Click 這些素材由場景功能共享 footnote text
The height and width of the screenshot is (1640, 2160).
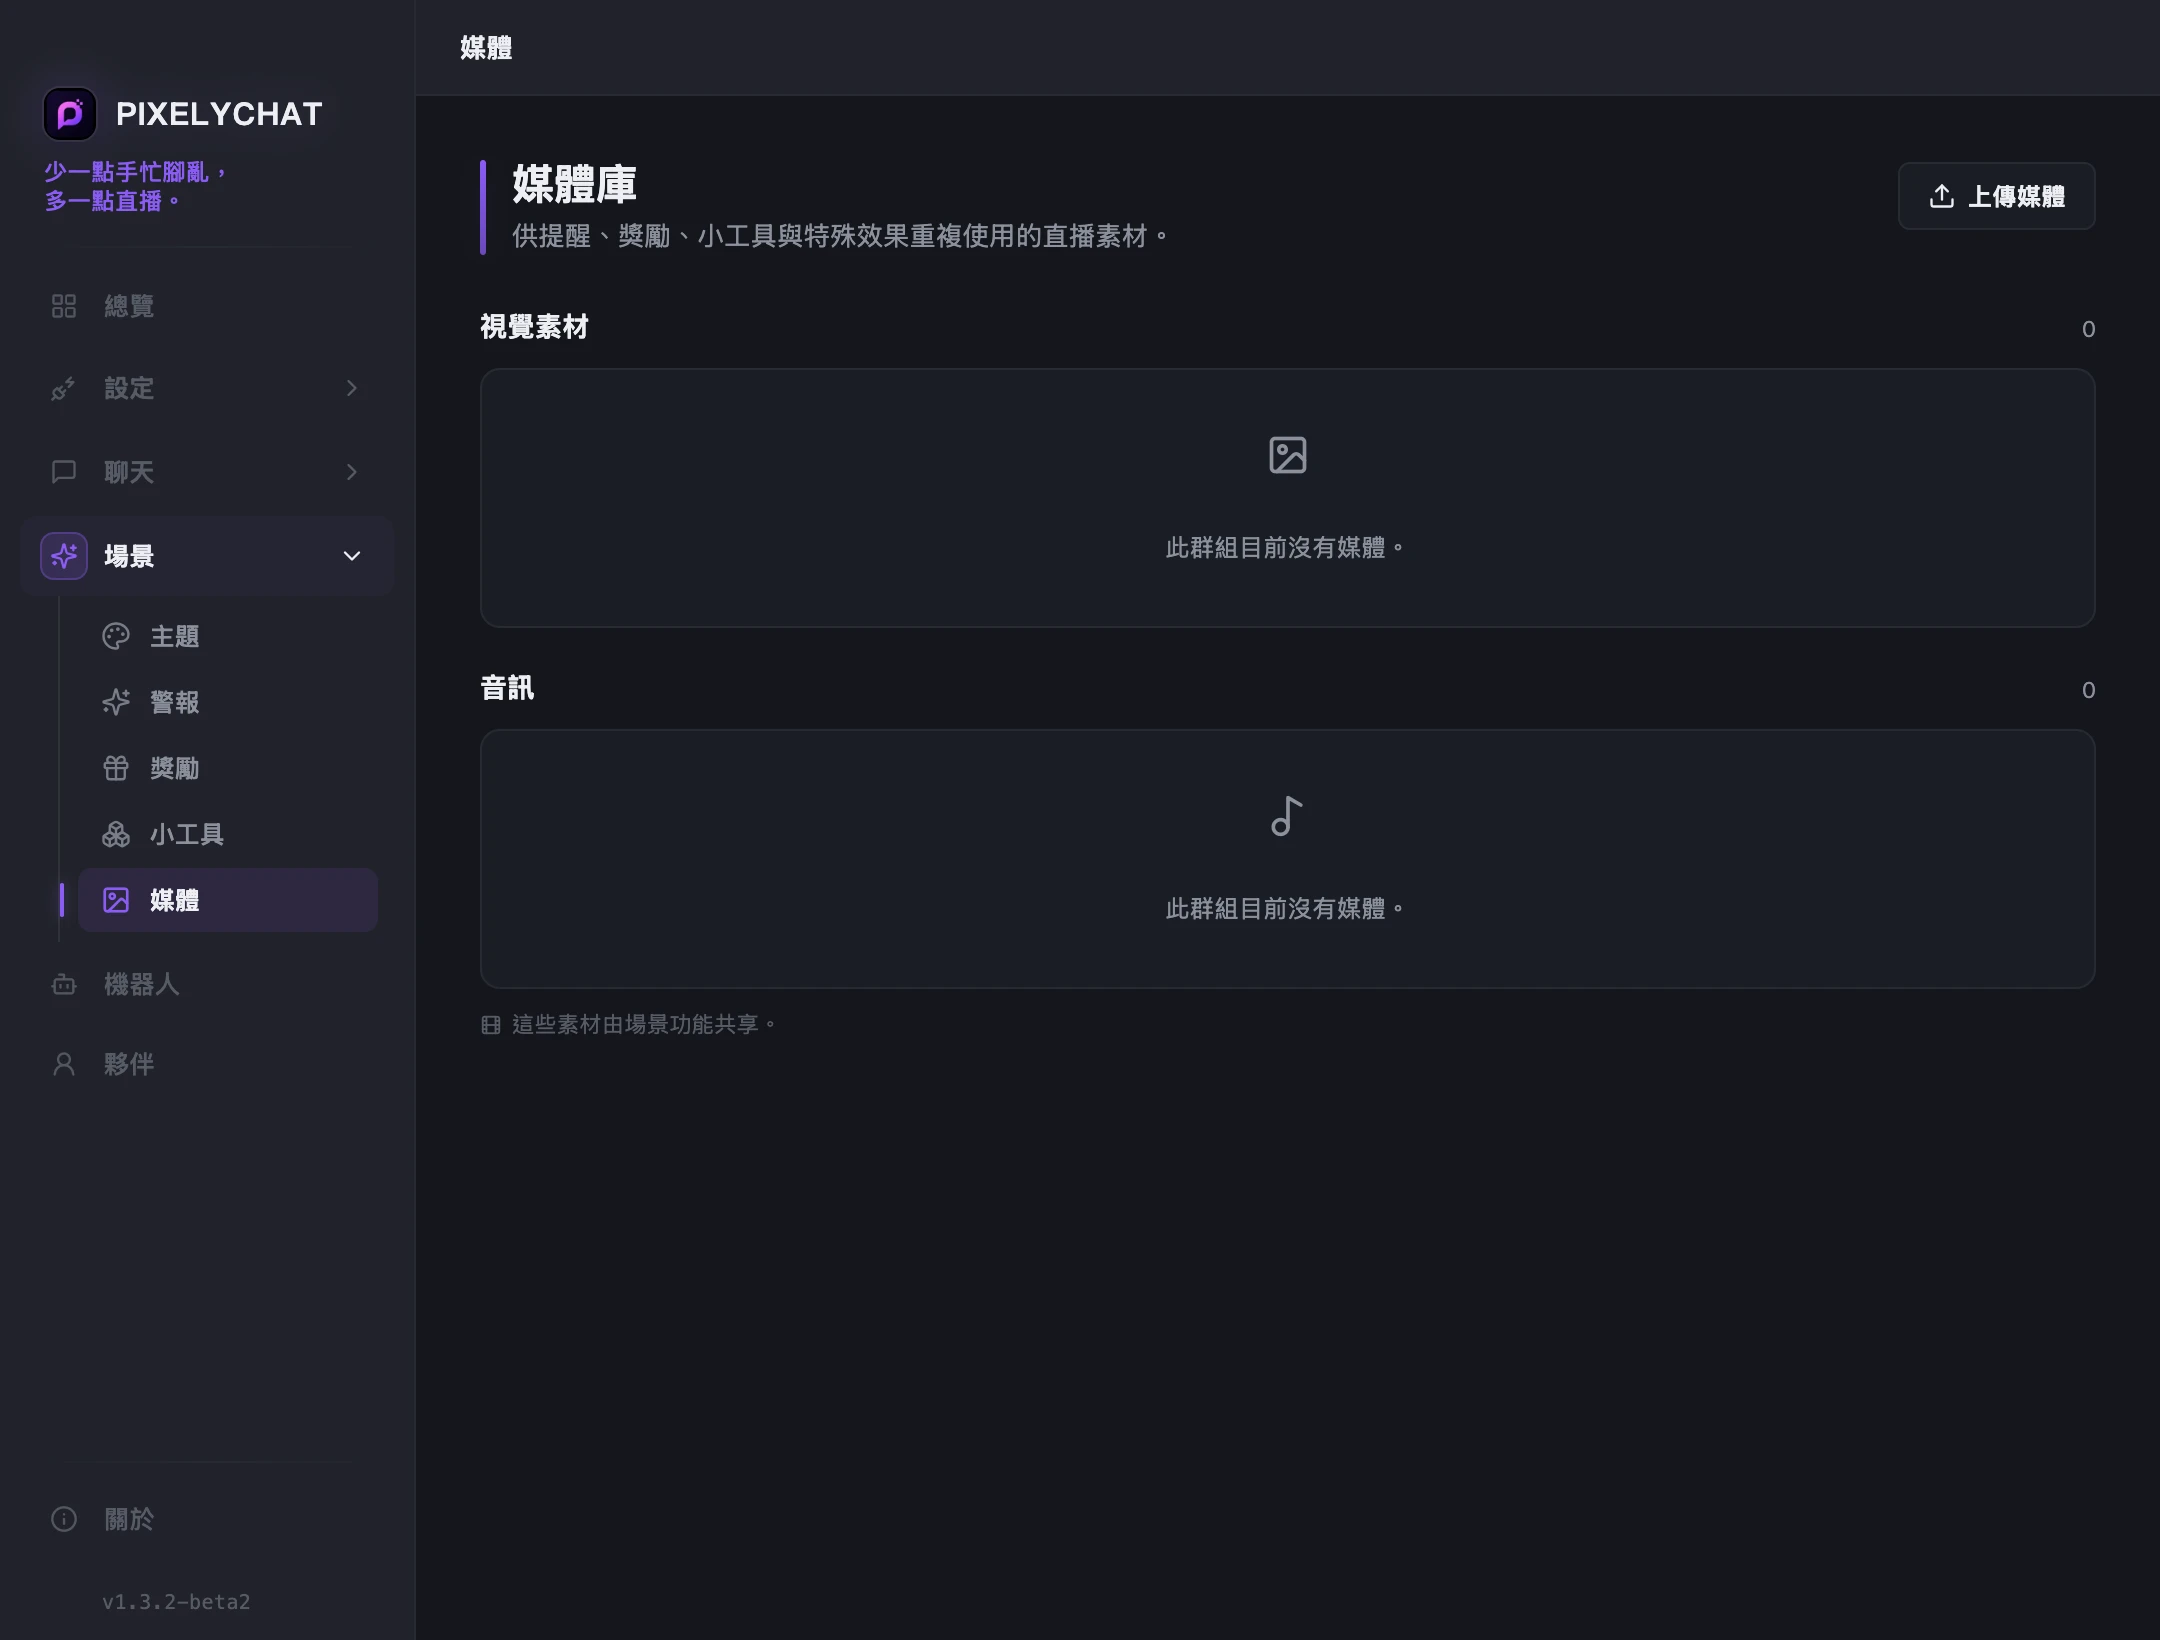point(644,1025)
